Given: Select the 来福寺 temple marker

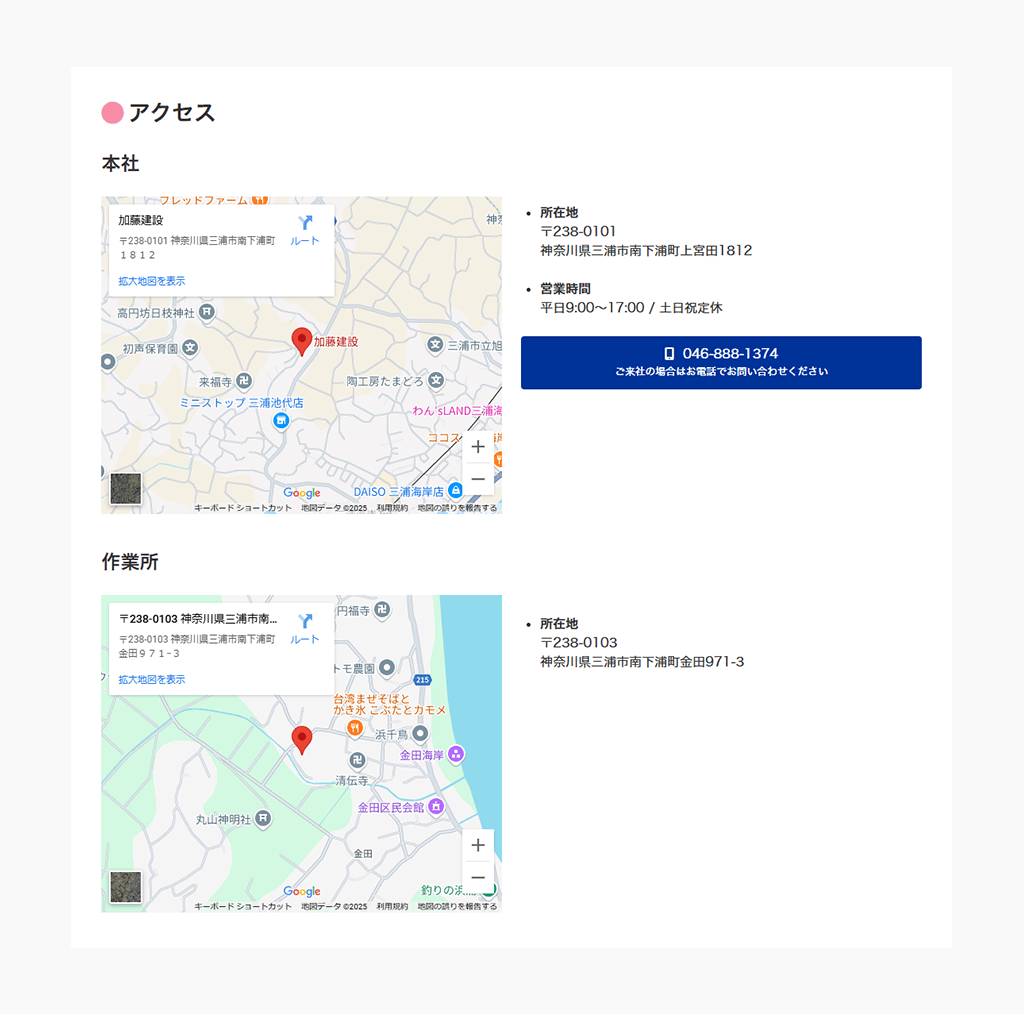Looking at the screenshot, I should [244, 380].
